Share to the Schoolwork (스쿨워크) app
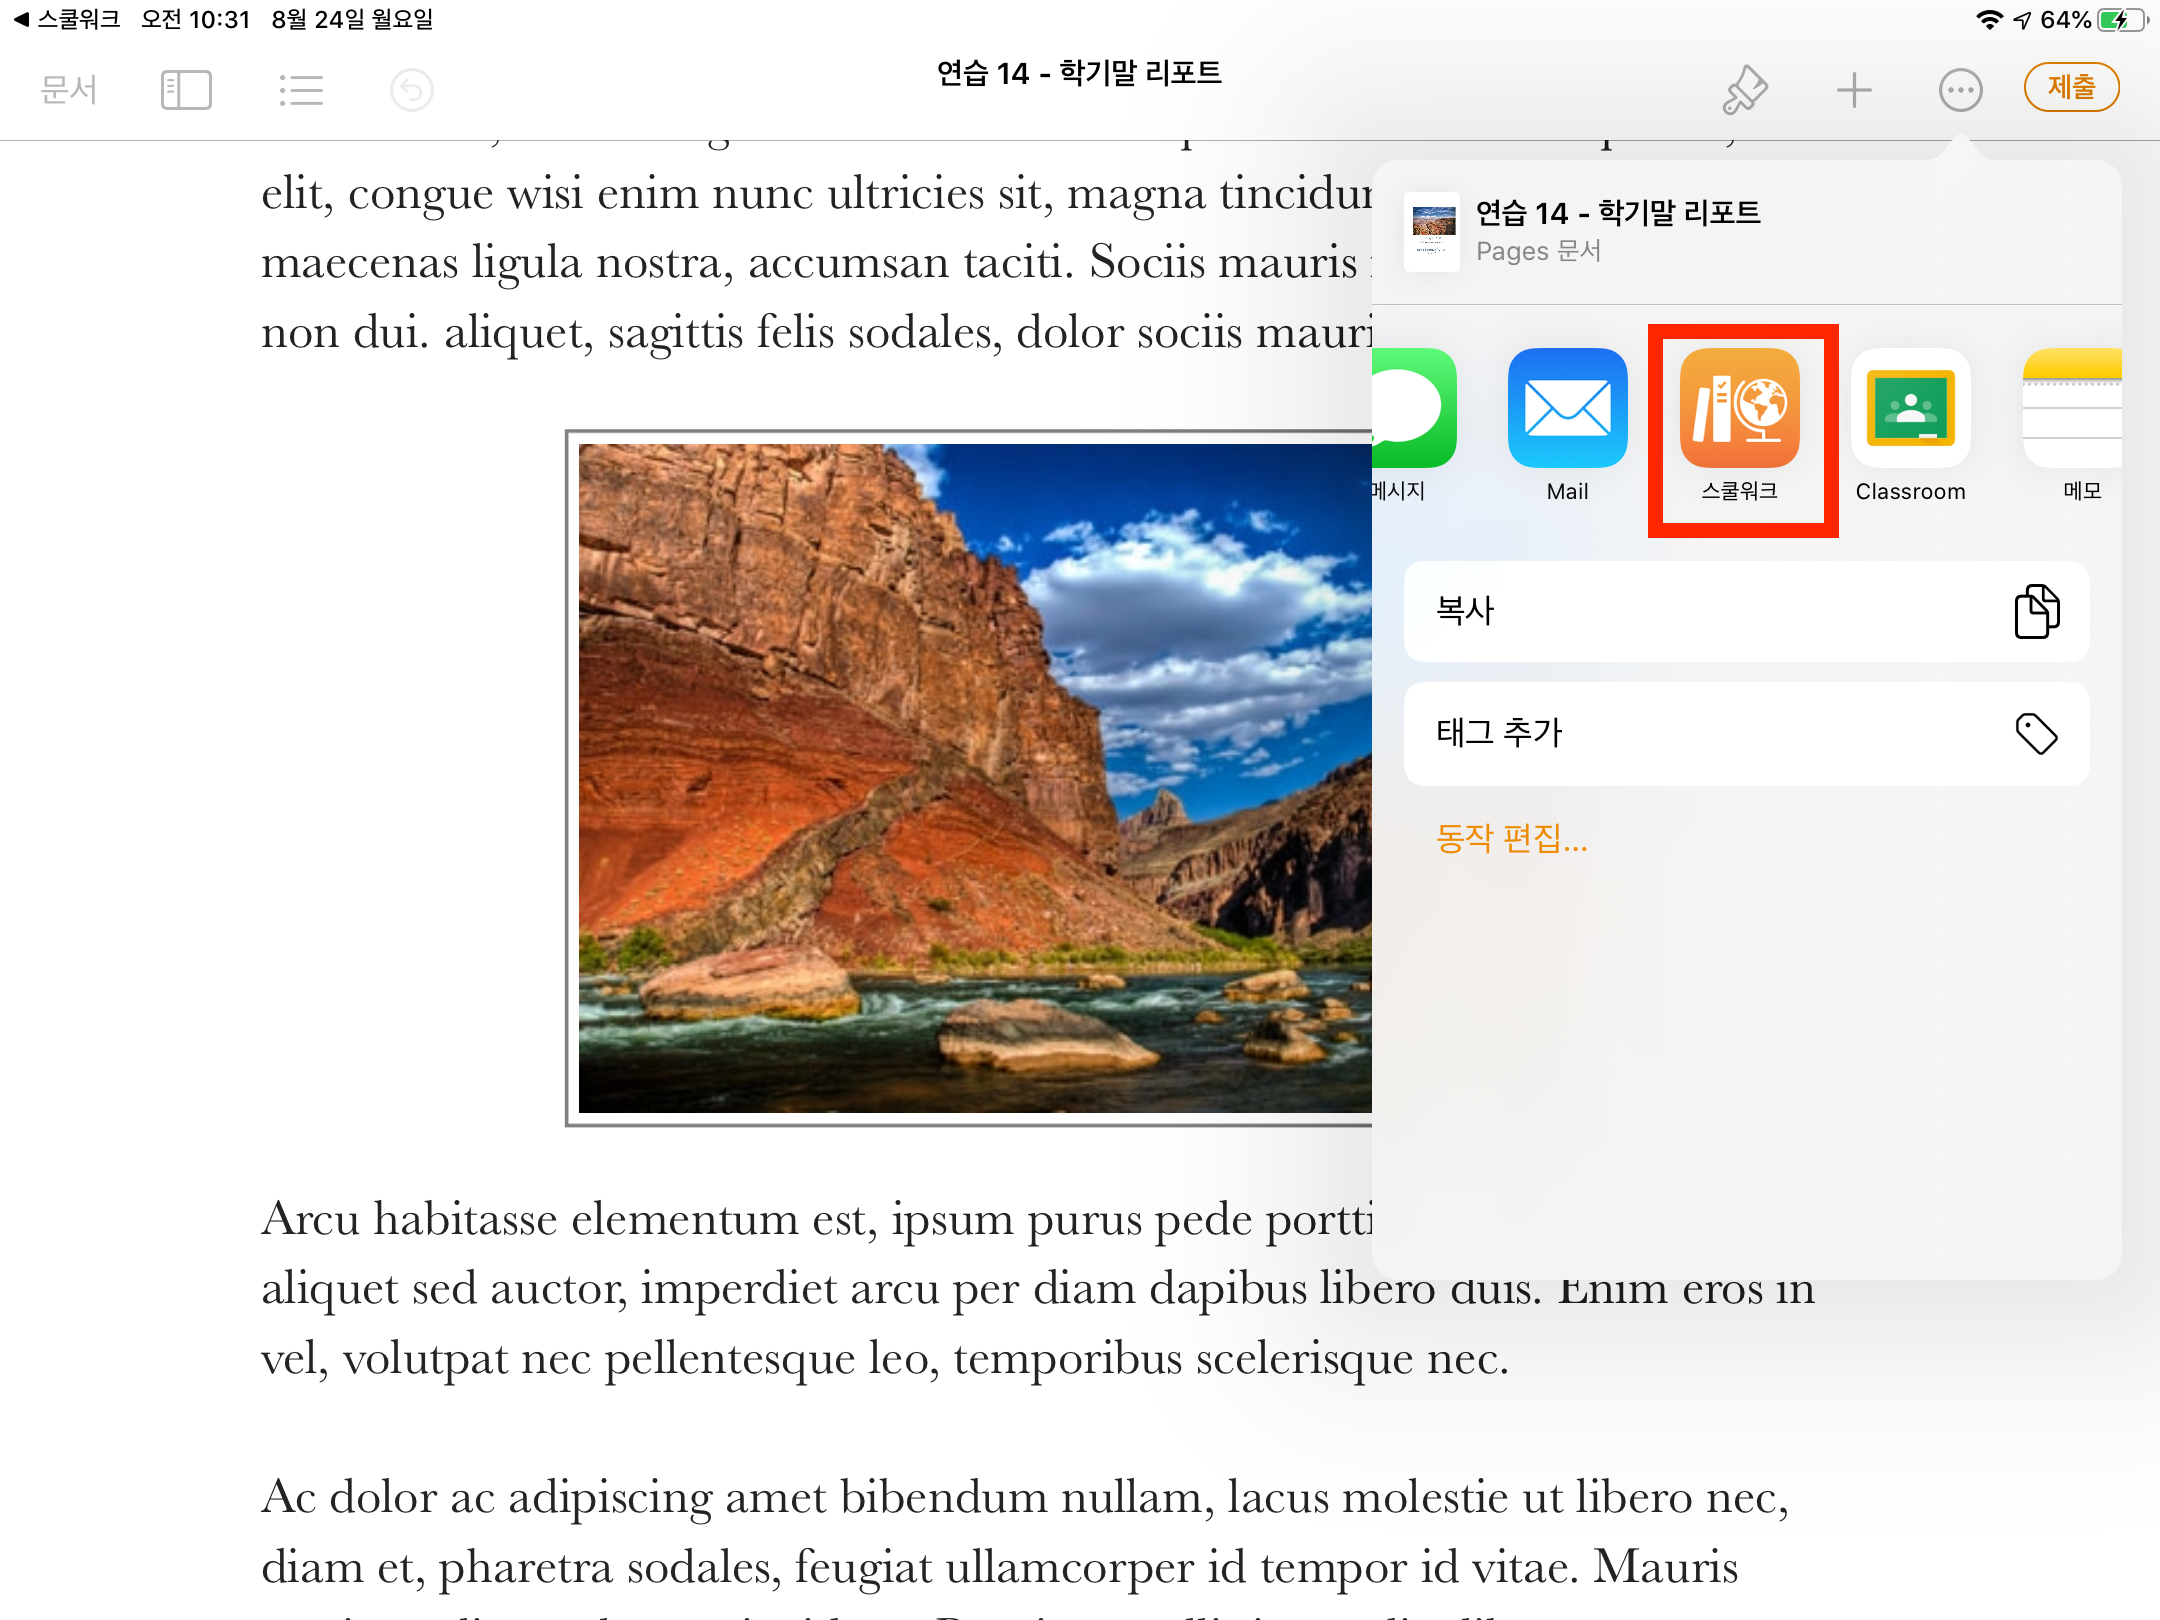This screenshot has width=2160, height=1620. point(1739,408)
